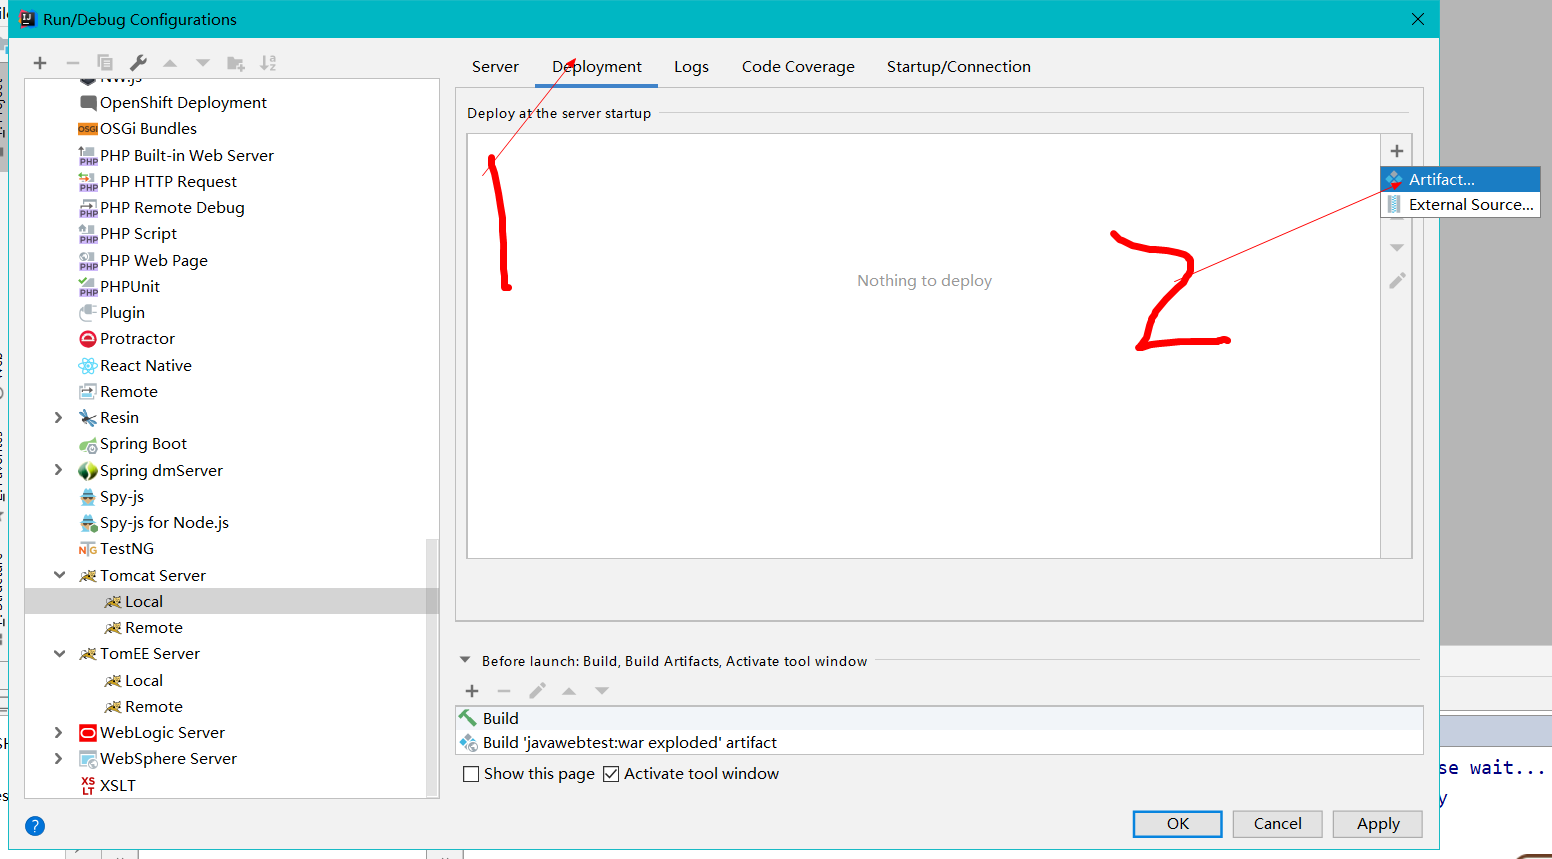Select Protractor configuration type
This screenshot has height=859, width=1552.
tap(126, 338)
